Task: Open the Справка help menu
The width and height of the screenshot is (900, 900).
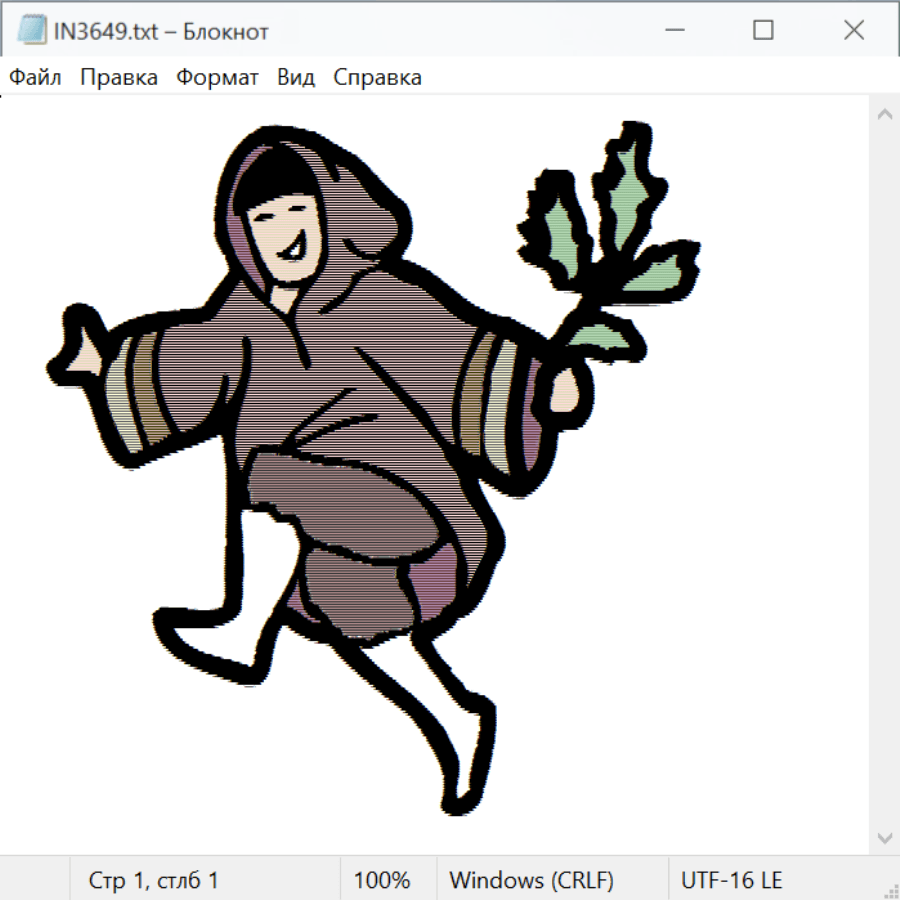Action: (x=377, y=78)
